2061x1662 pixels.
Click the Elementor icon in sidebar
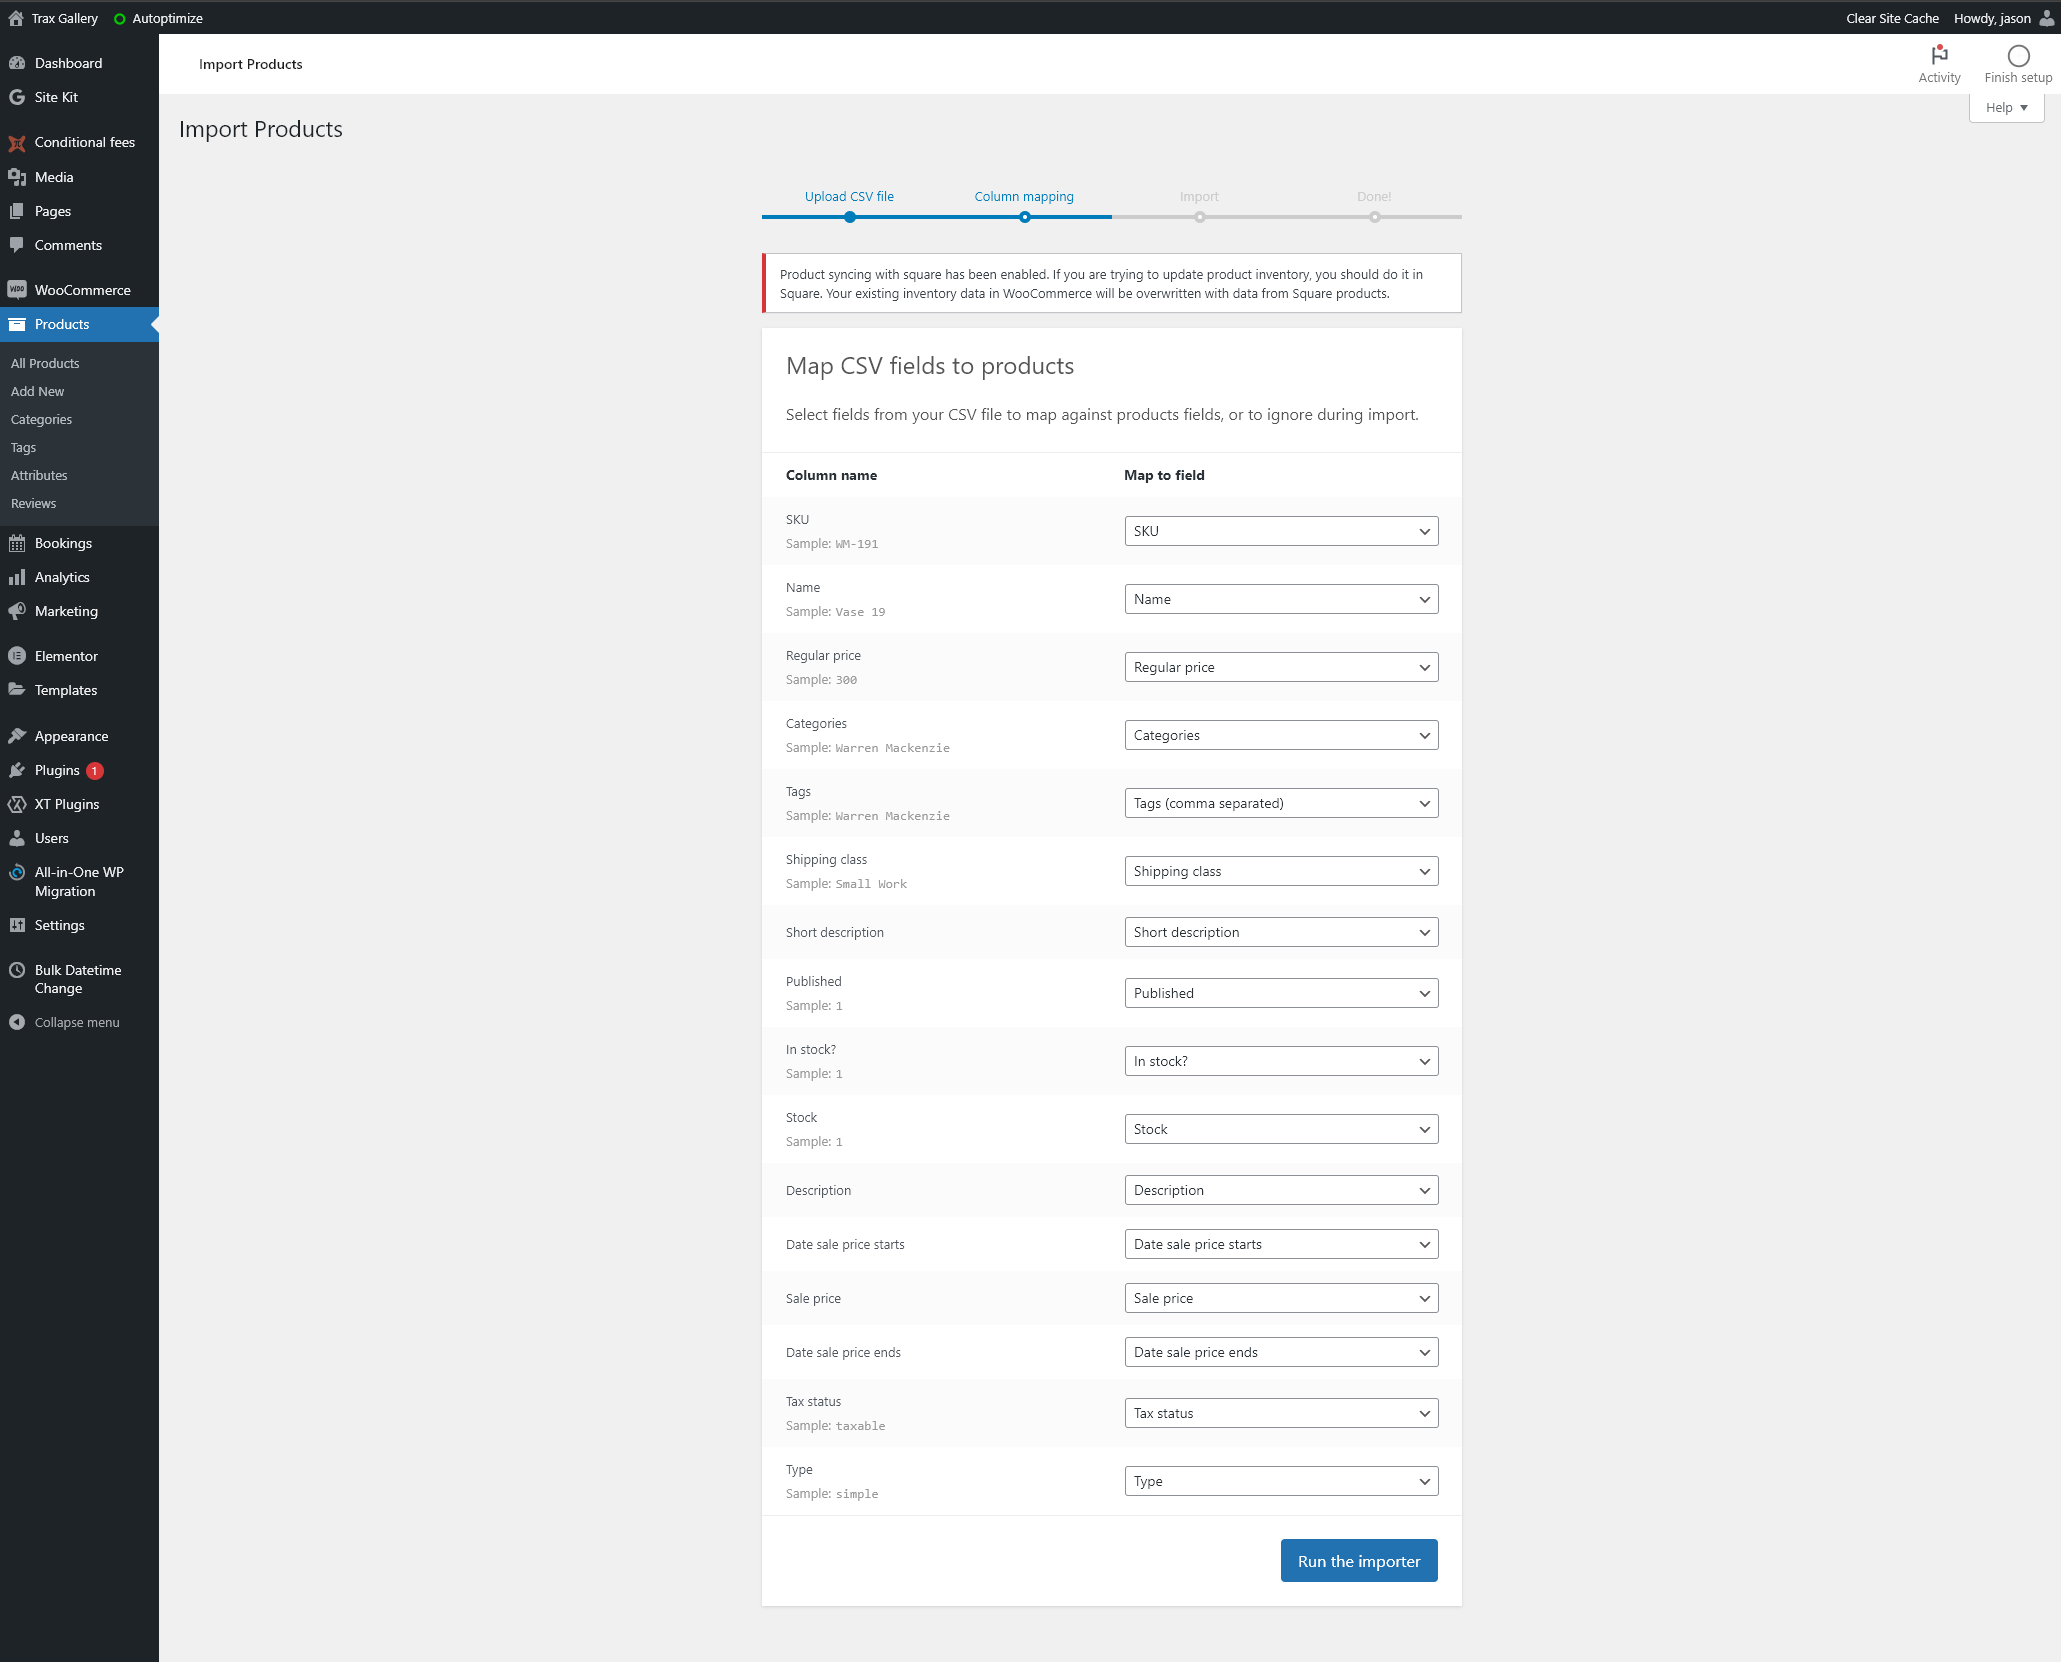pyautogui.click(x=17, y=656)
